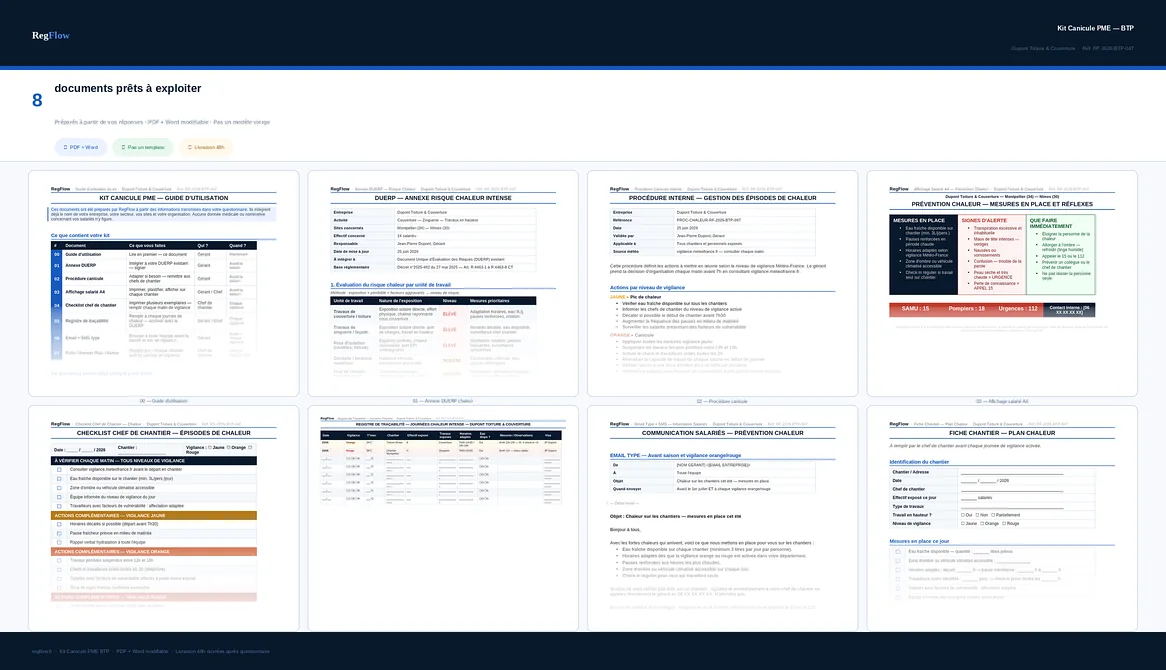Check 'Équipe informée du niveau de vigilance' box

pyautogui.click(x=59, y=497)
